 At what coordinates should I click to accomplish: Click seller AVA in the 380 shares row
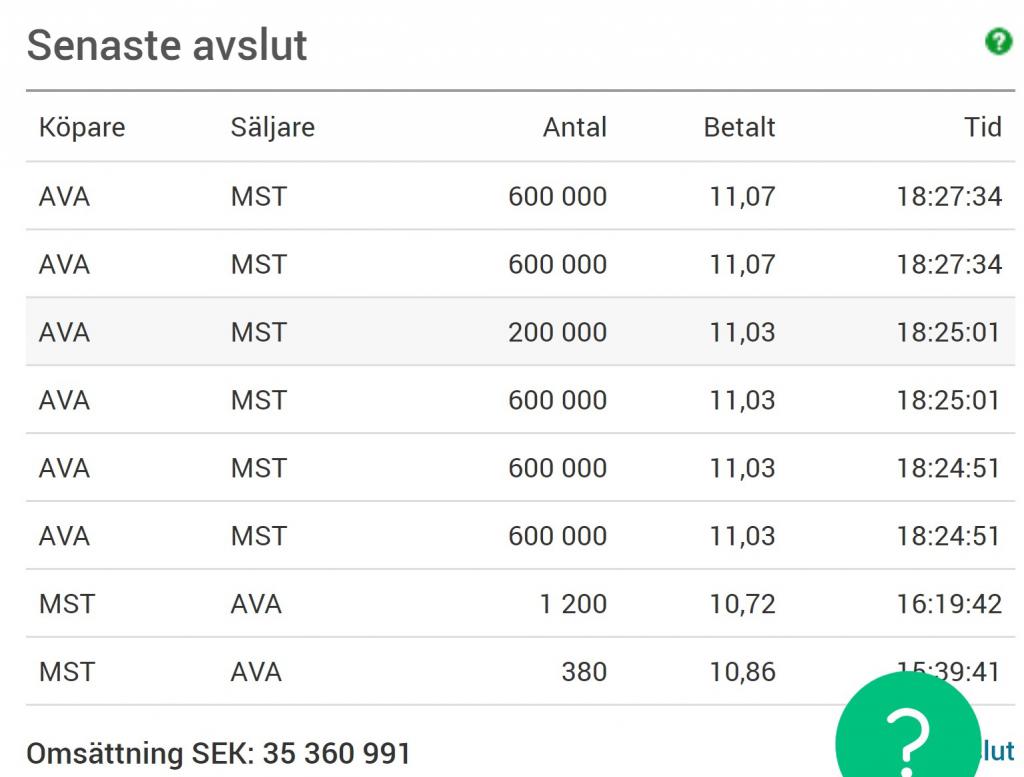[256, 672]
